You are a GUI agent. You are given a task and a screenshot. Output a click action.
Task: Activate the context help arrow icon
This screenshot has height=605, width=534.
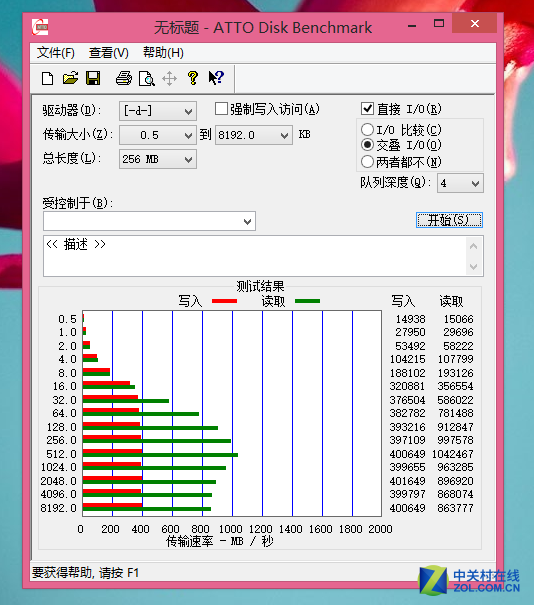tap(216, 78)
